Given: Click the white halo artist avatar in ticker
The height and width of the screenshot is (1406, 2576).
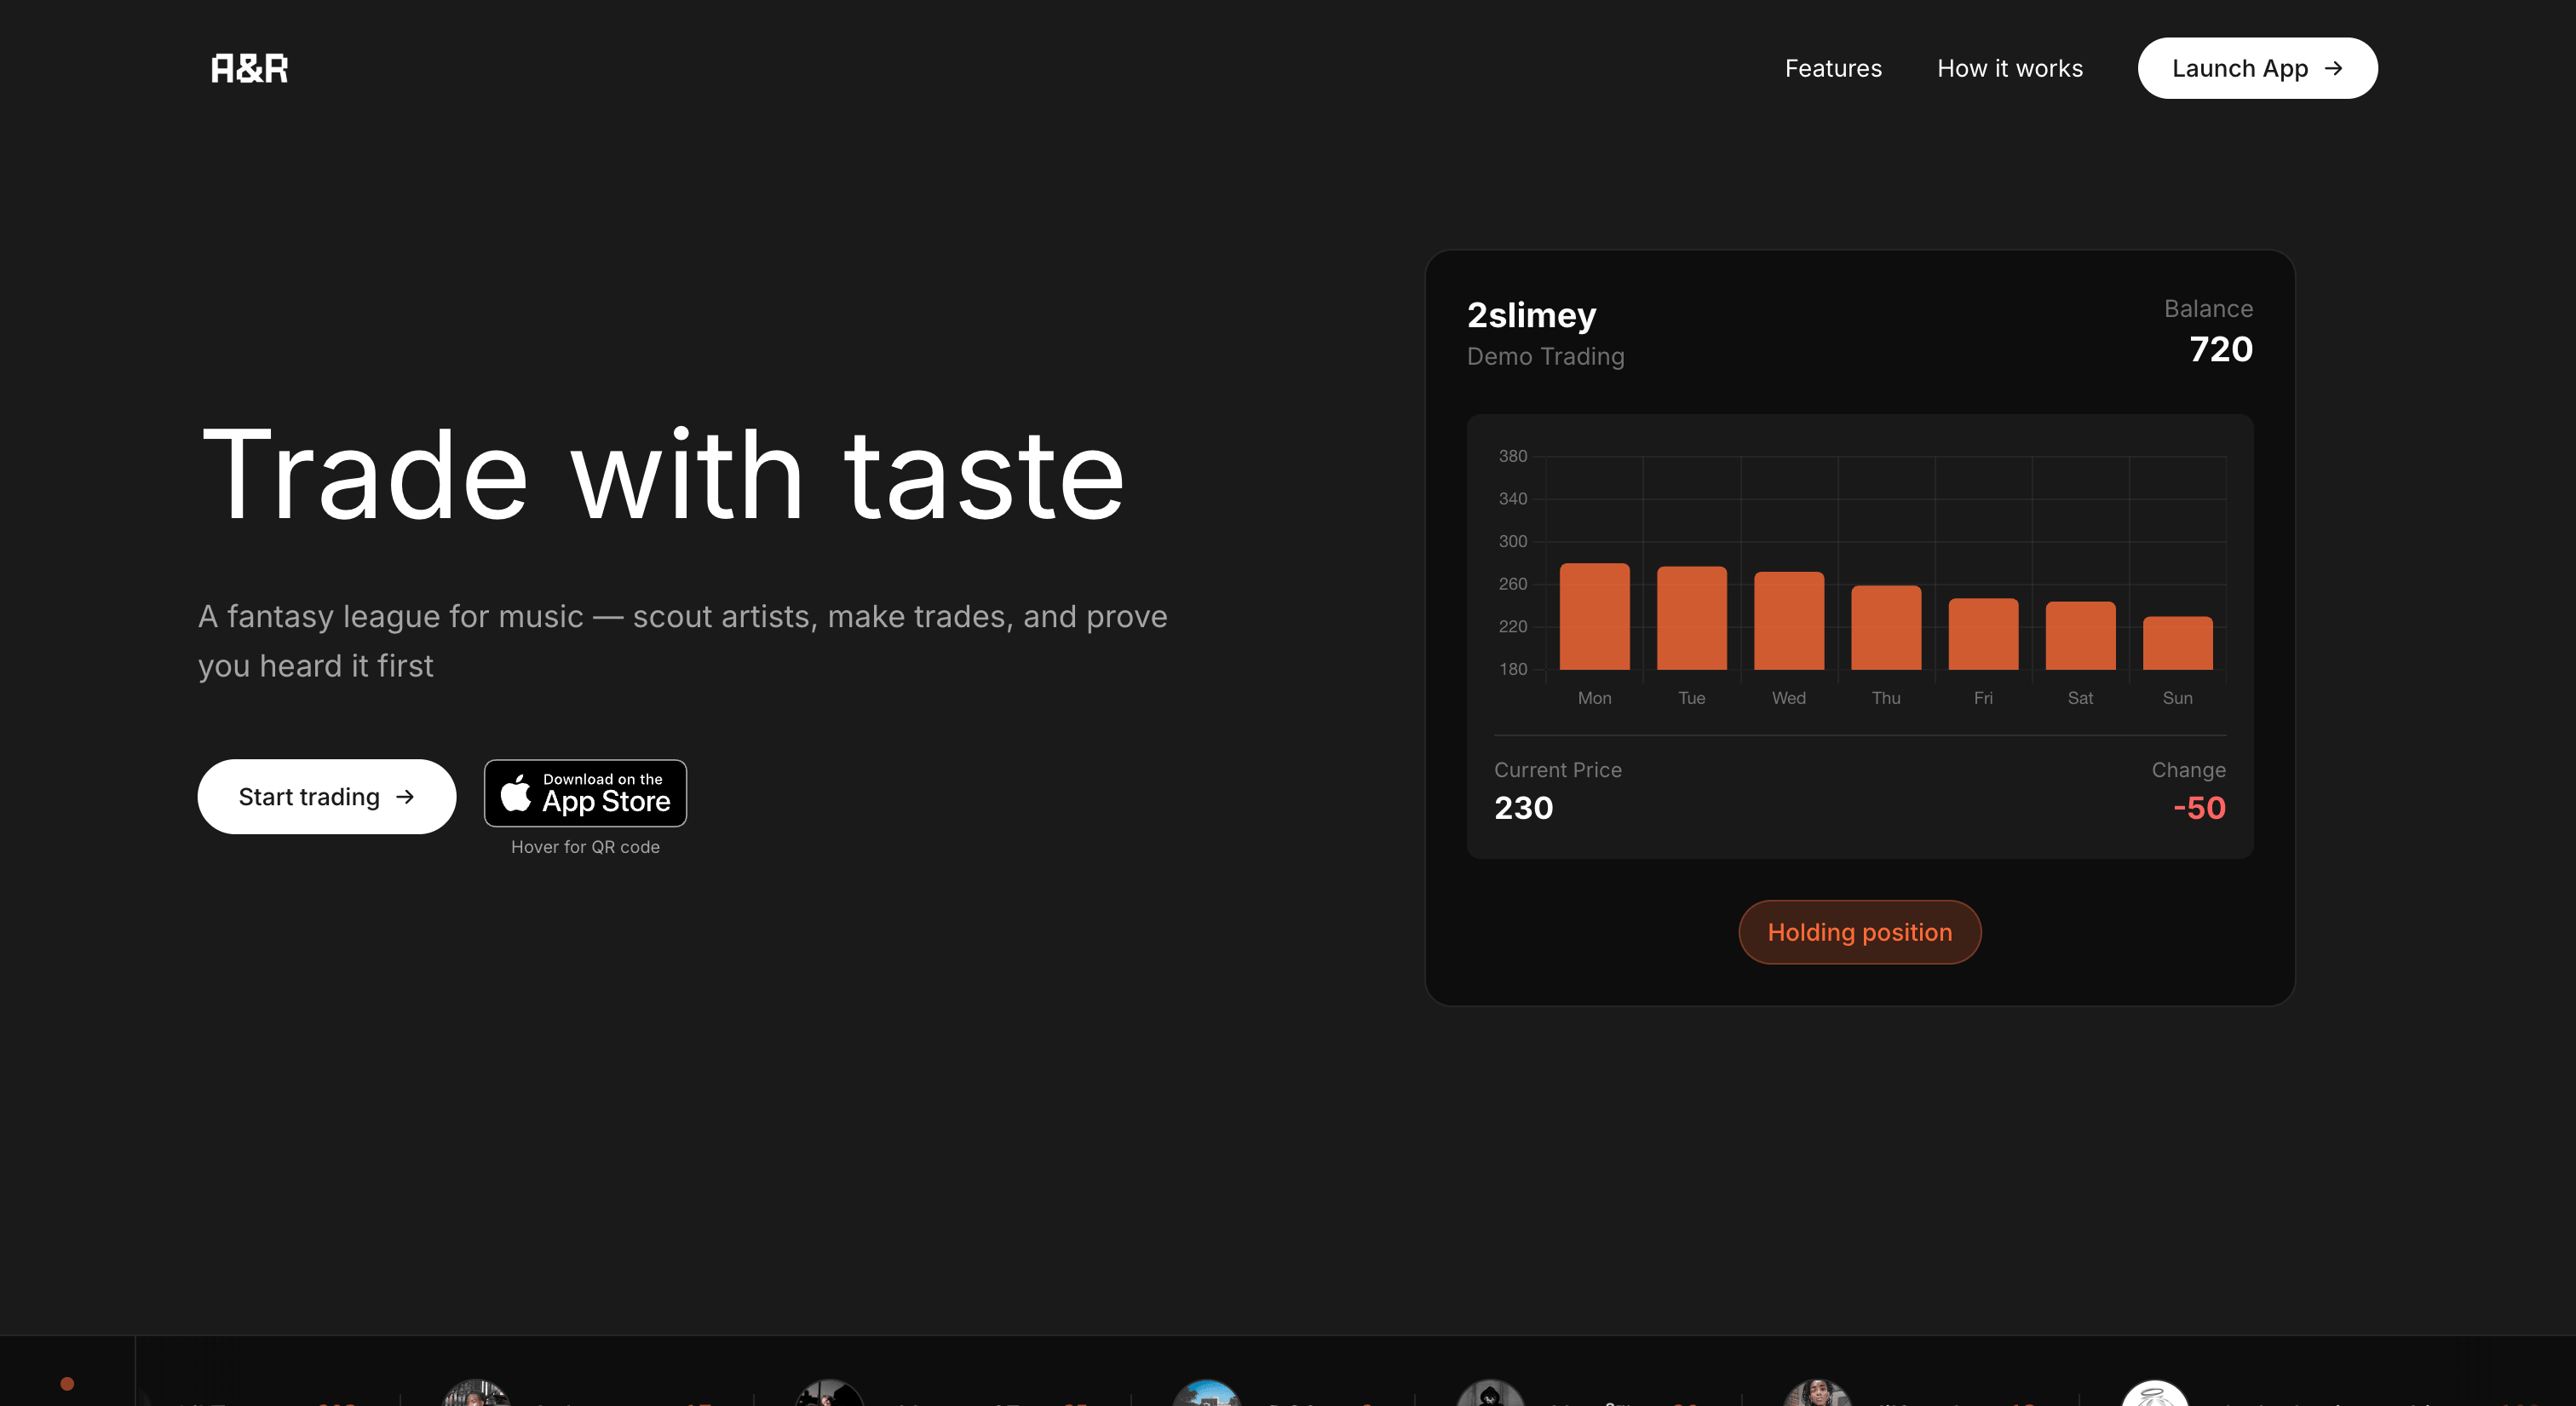Looking at the screenshot, I should pos(2154,1395).
